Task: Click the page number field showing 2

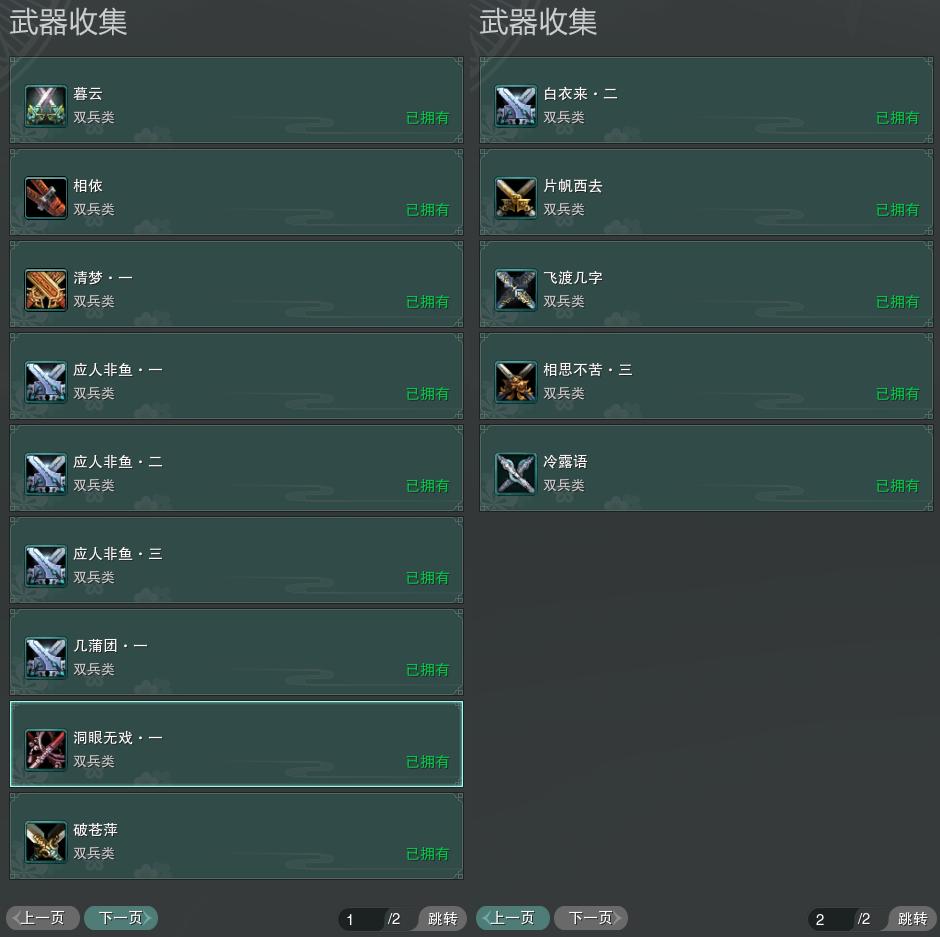Action: pyautogui.click(x=831, y=919)
